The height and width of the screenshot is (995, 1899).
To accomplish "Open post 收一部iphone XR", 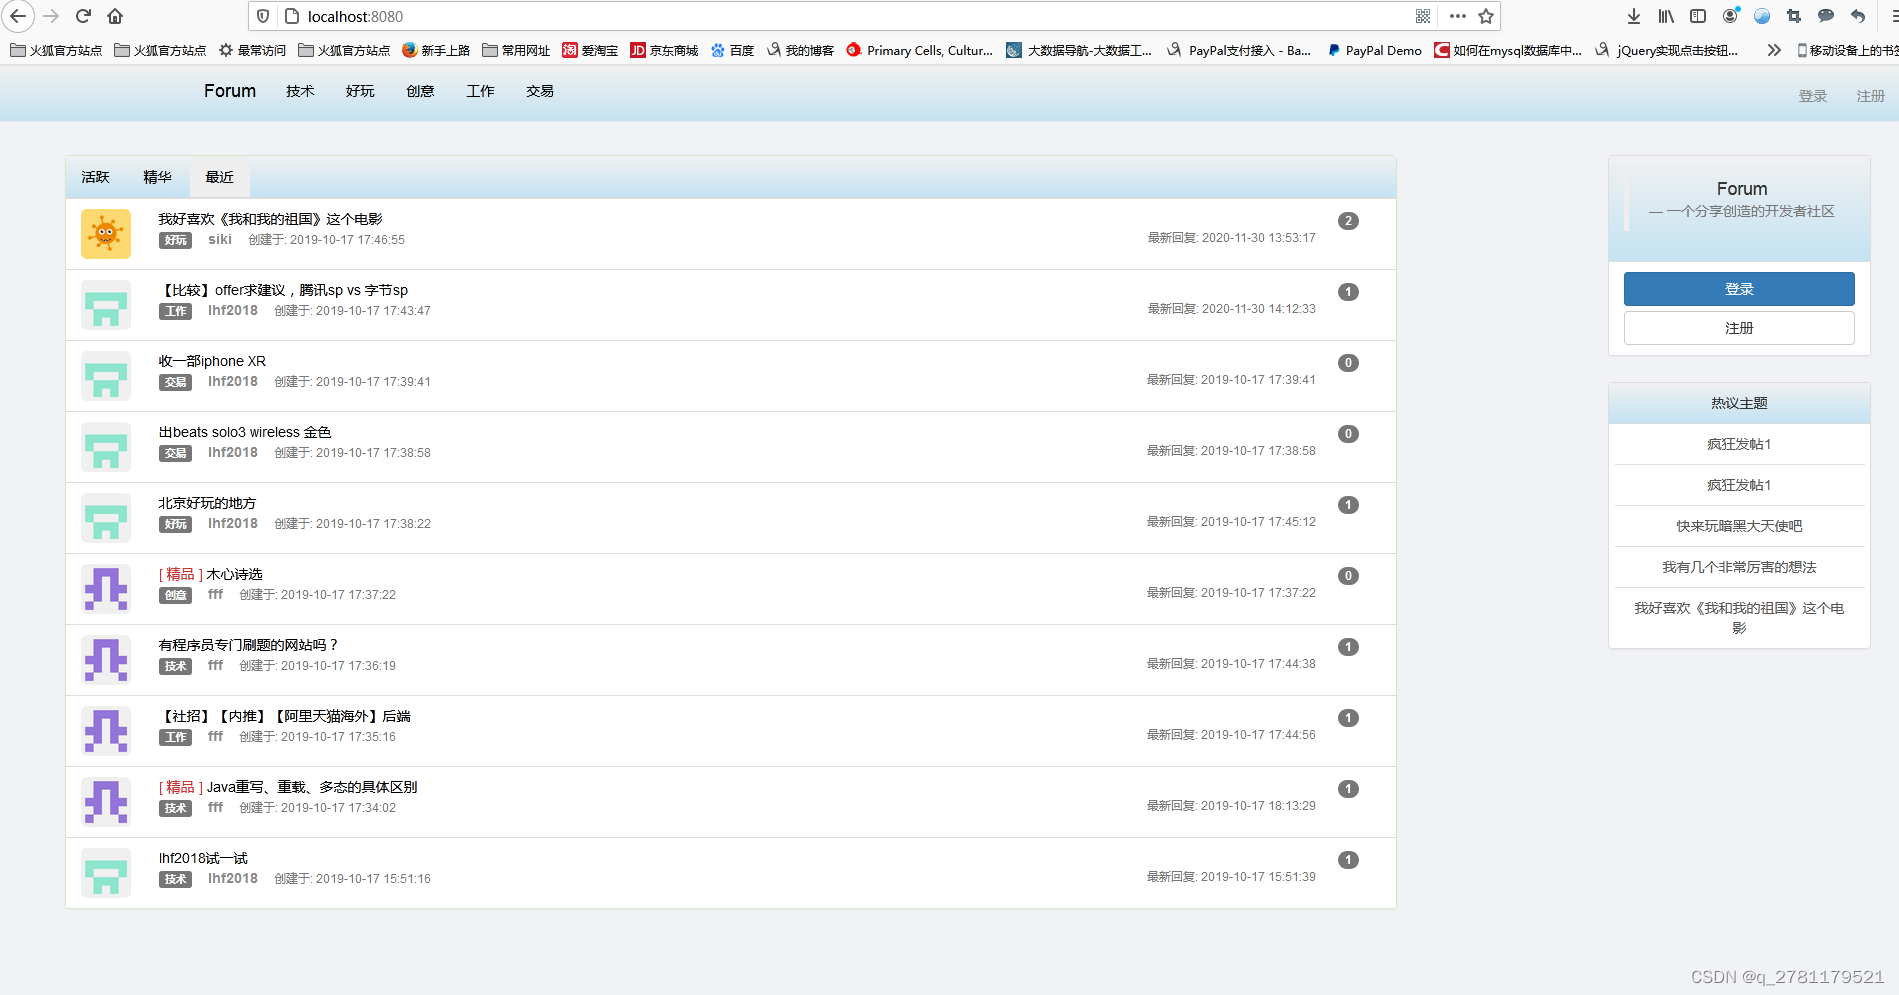I will (212, 361).
